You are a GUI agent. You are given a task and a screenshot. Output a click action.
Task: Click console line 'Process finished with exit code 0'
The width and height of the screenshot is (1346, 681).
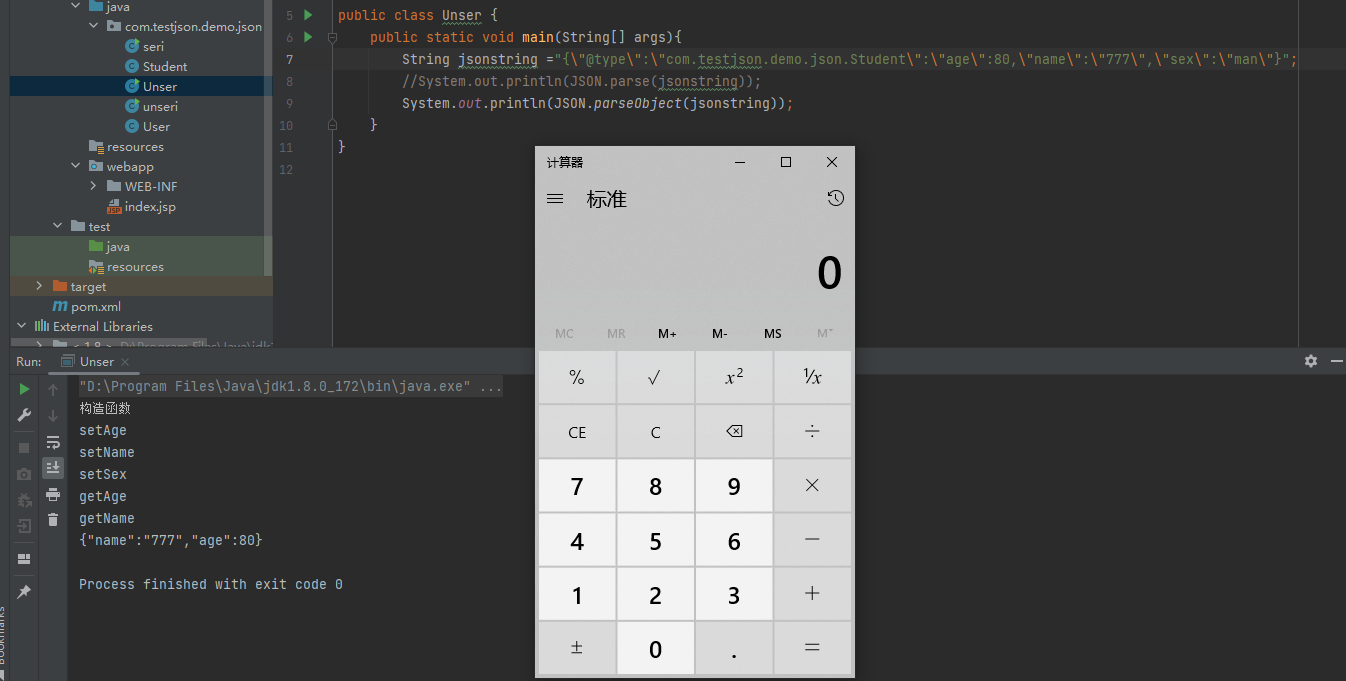tap(211, 584)
